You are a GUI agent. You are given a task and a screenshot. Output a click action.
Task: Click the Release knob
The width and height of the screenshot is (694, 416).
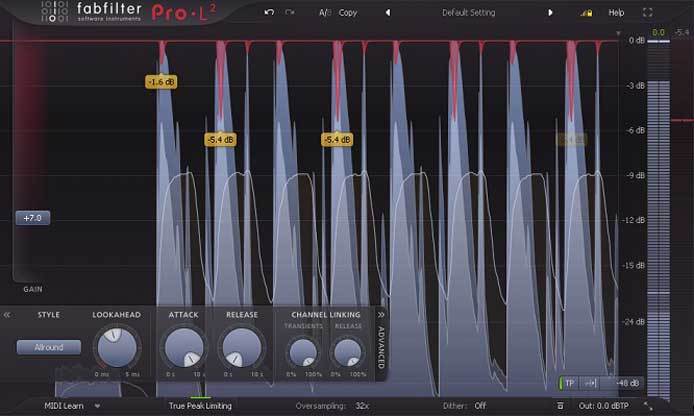pos(242,347)
